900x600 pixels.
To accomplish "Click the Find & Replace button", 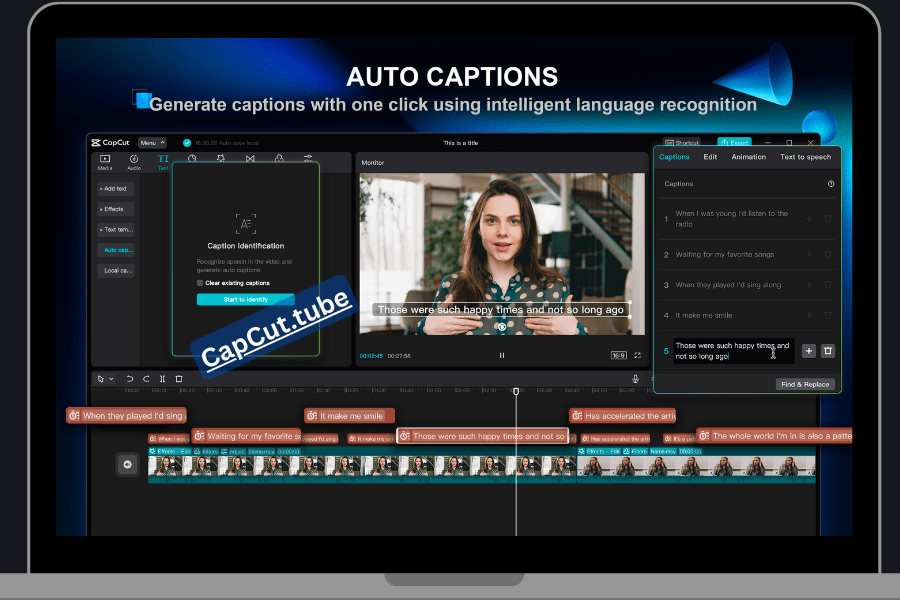I will pos(805,384).
